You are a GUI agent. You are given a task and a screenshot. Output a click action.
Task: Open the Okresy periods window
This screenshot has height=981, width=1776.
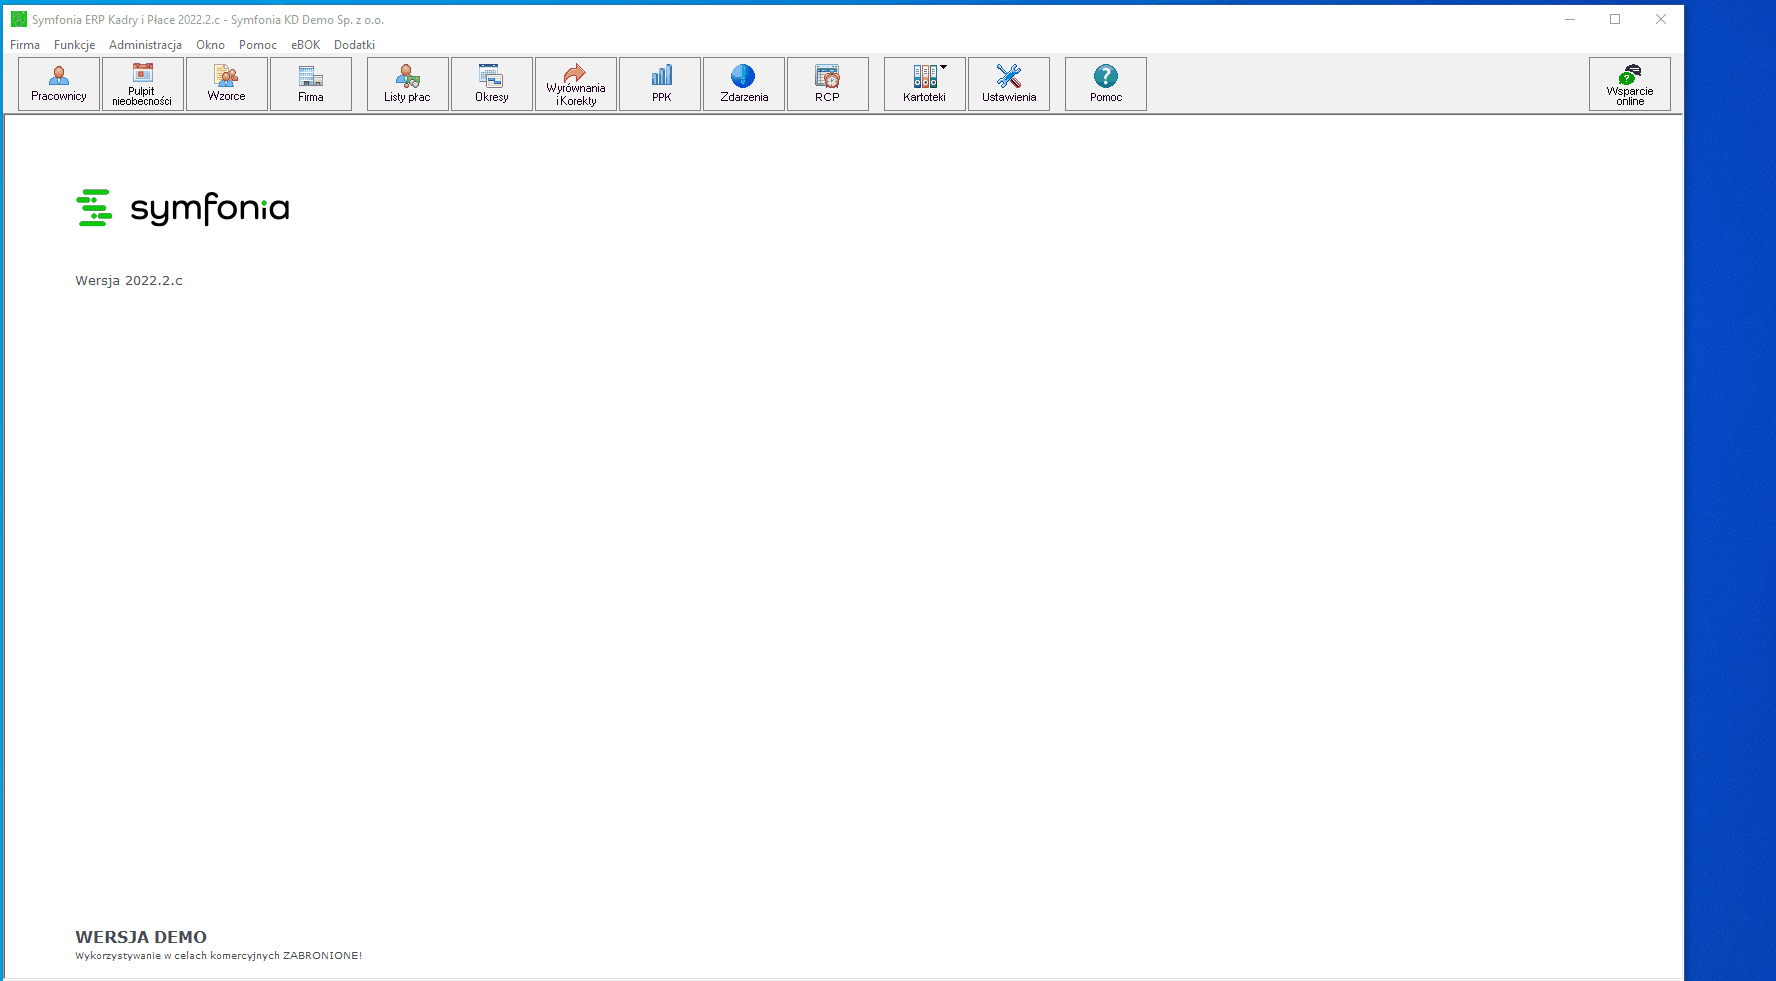tap(492, 84)
